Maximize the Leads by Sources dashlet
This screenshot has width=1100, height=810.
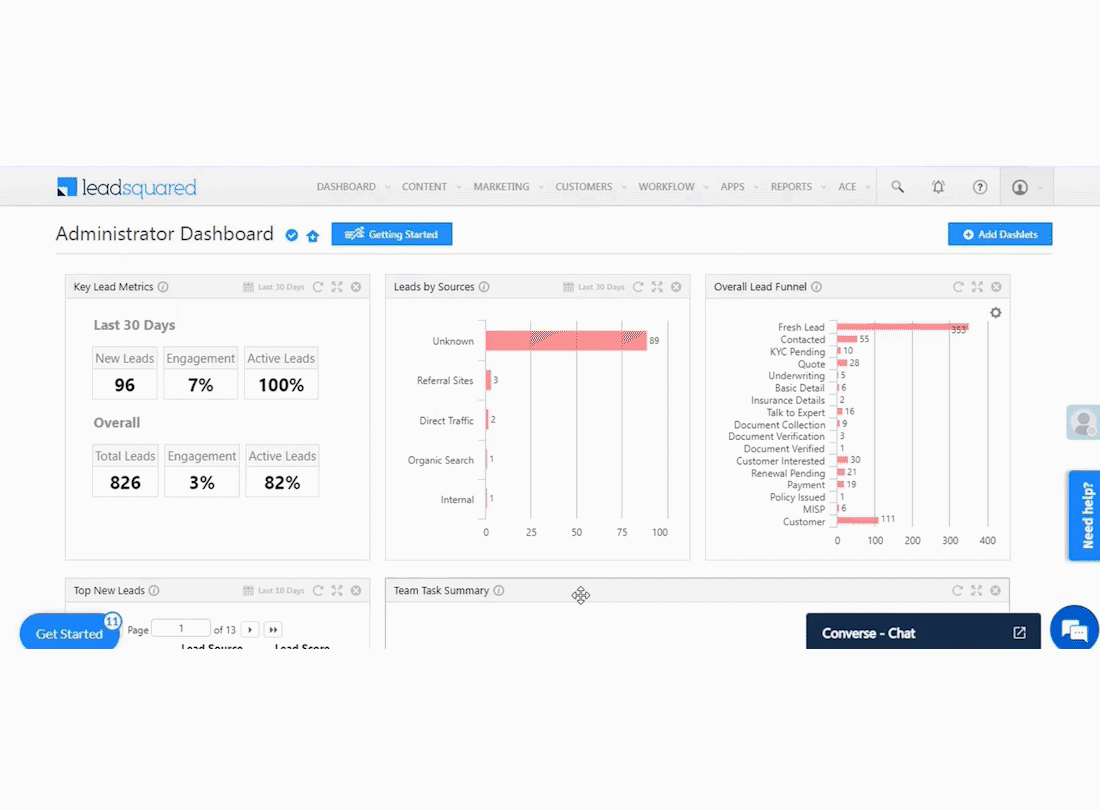(x=657, y=287)
